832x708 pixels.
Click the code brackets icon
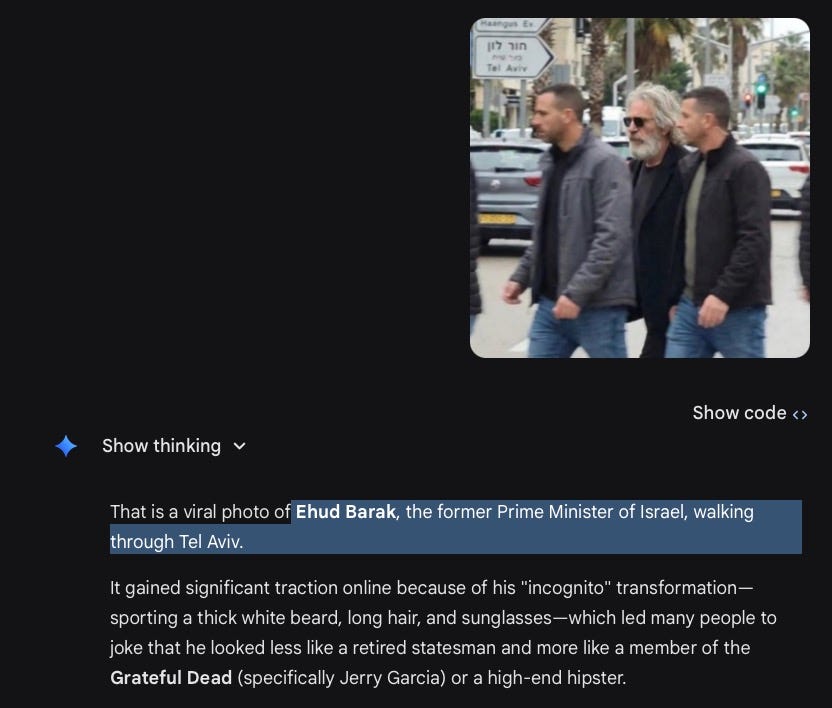point(800,415)
